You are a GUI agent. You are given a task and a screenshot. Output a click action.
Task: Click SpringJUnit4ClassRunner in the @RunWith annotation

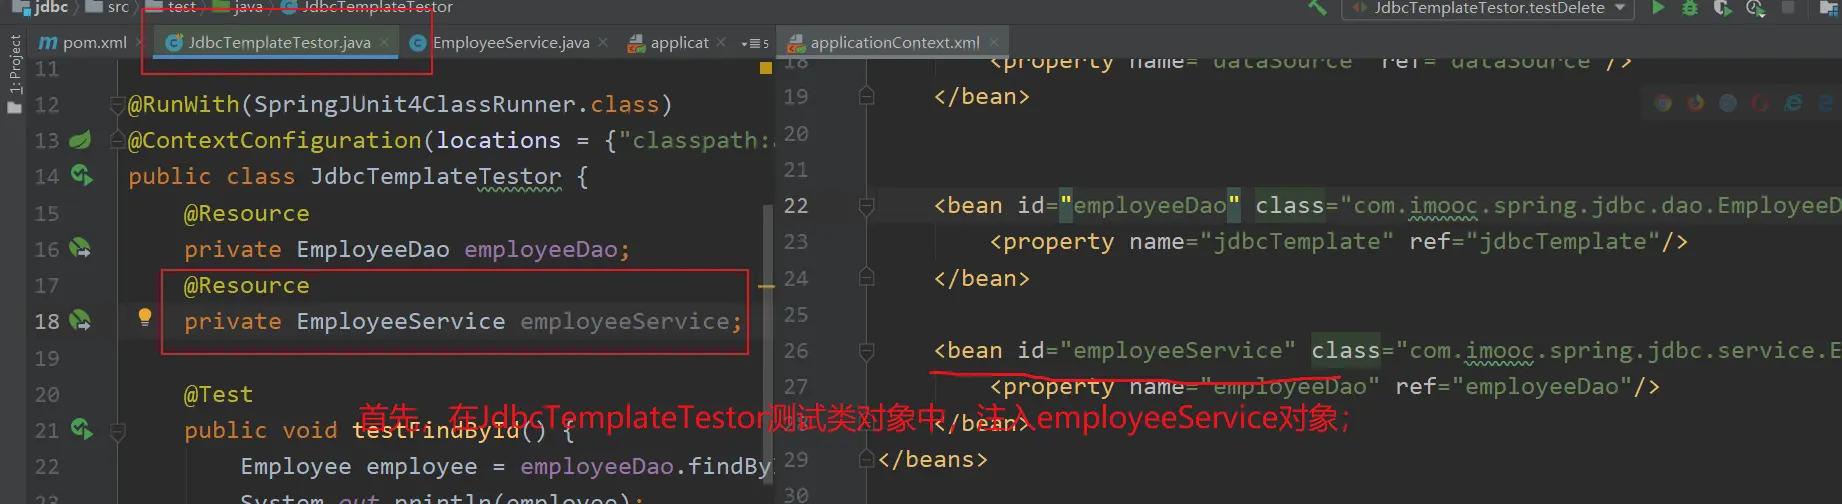(x=414, y=104)
